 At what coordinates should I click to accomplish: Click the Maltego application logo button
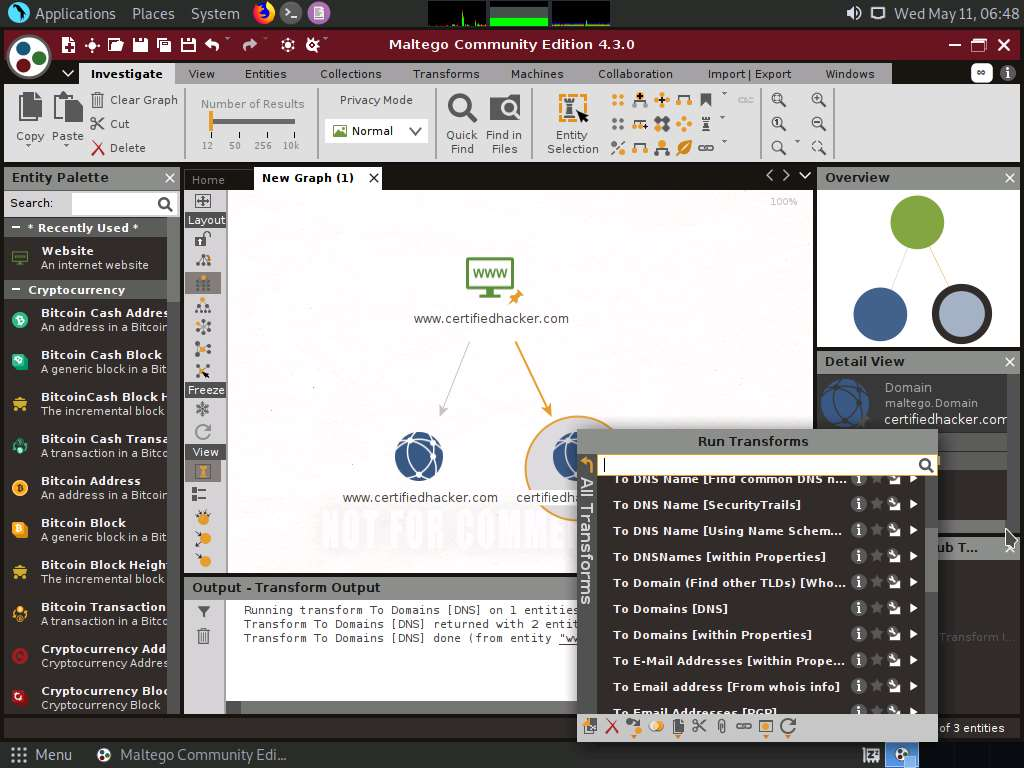pos(29,57)
